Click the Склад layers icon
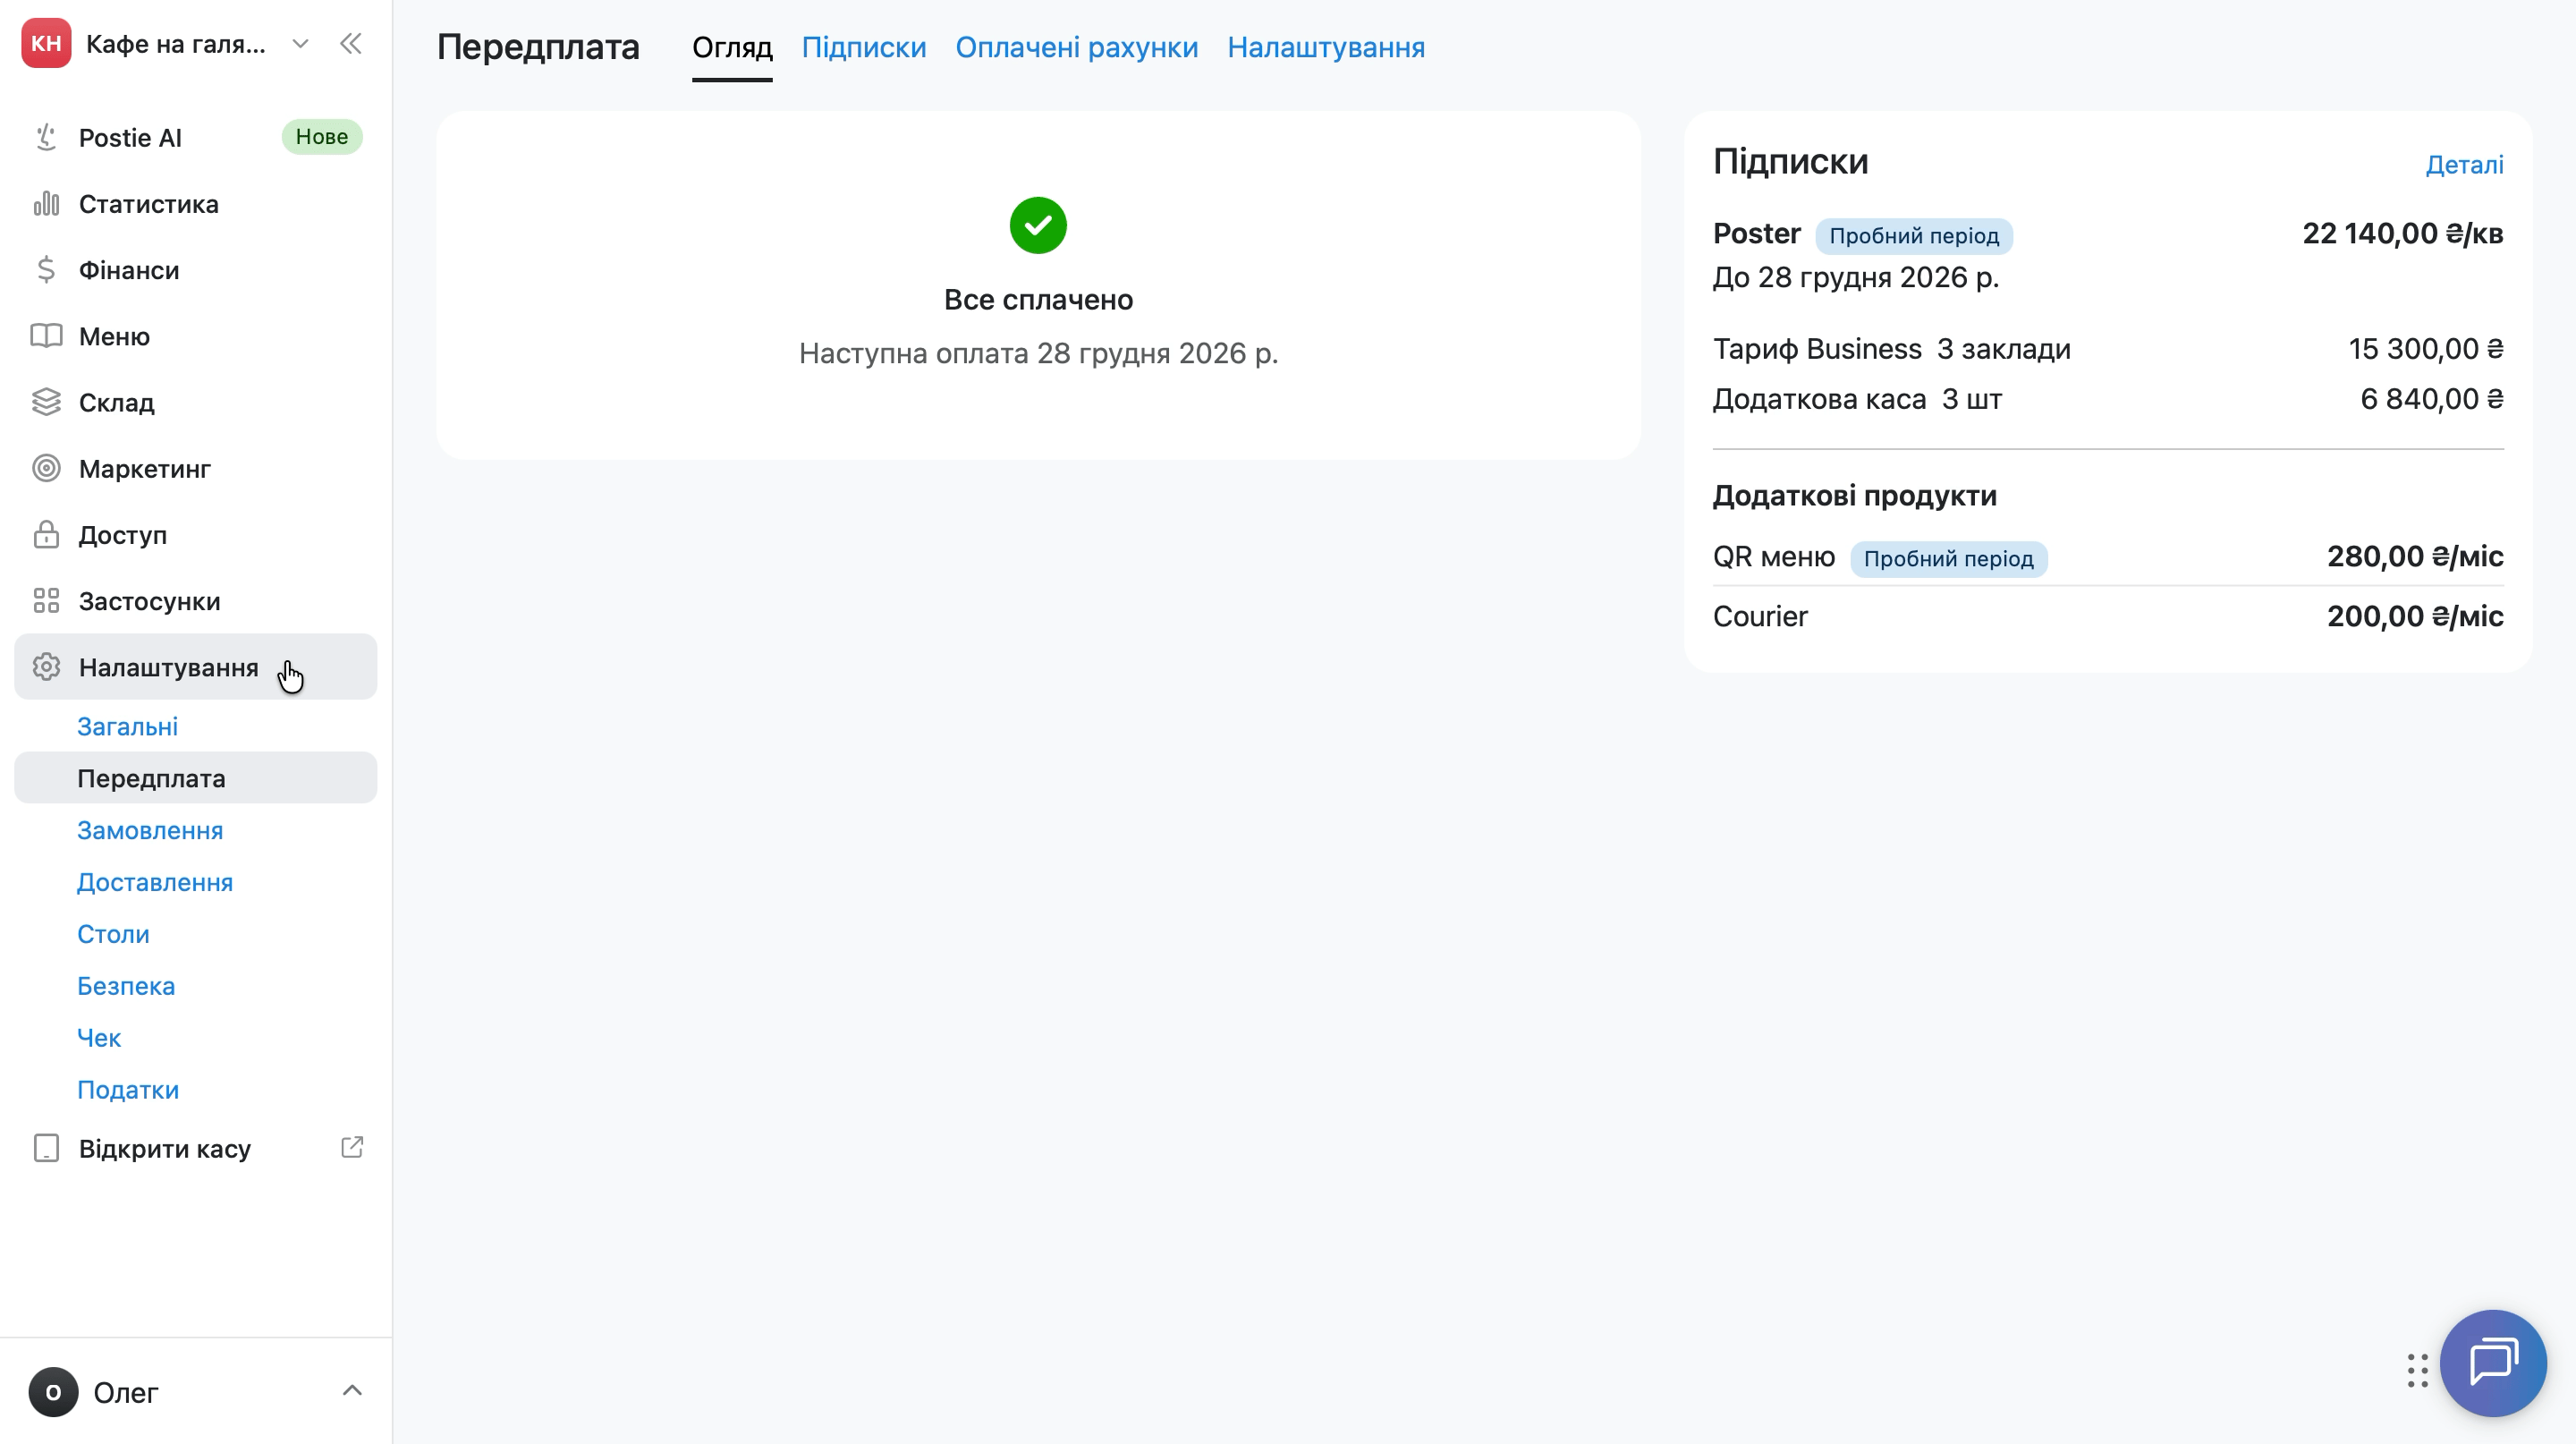This screenshot has width=2576, height=1444. pyautogui.click(x=46, y=402)
